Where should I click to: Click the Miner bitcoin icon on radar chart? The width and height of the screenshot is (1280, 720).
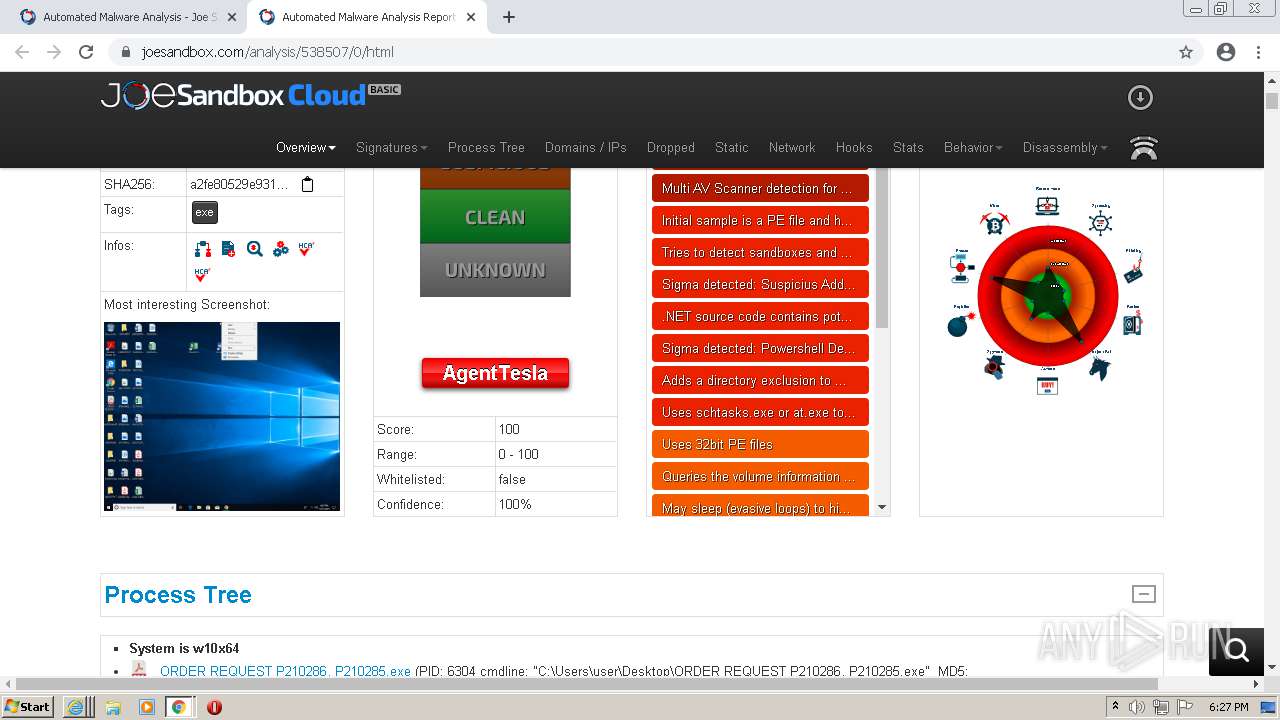995,222
